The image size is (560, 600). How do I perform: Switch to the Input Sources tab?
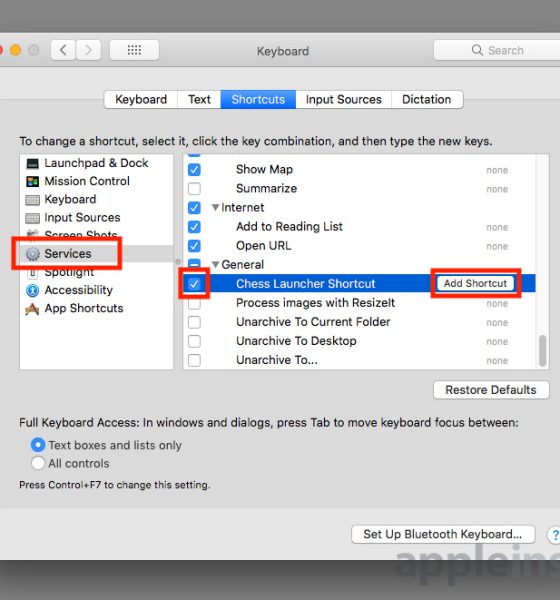pos(343,99)
